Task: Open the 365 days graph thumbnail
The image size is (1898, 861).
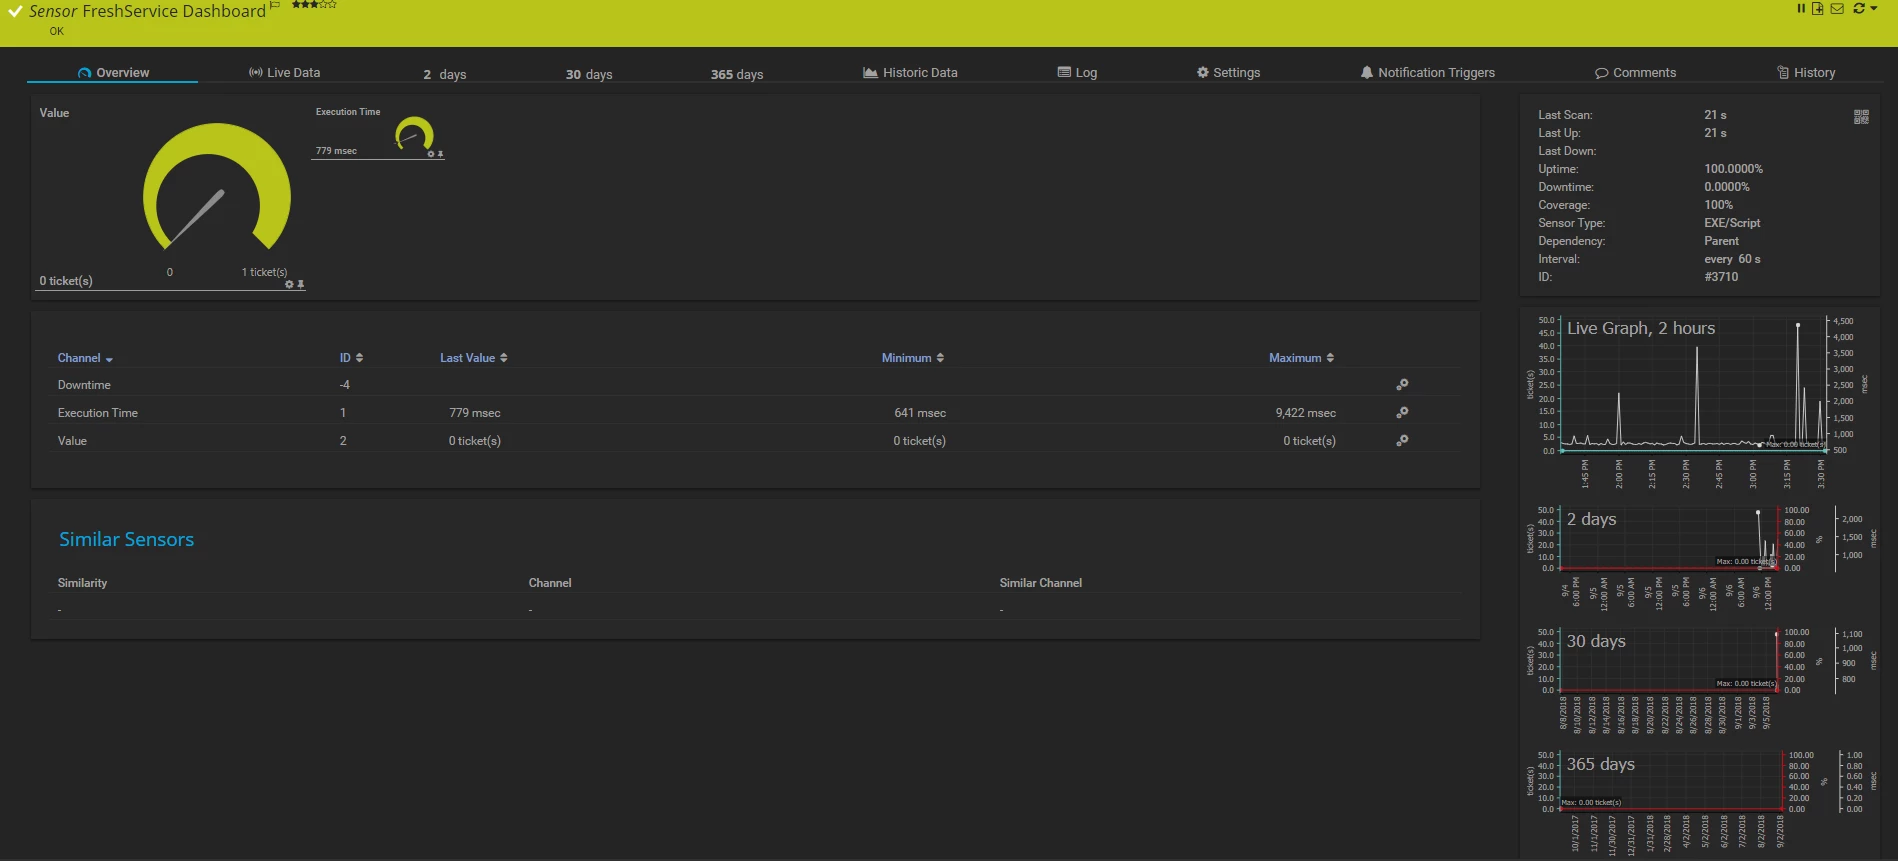Action: pos(1700,803)
